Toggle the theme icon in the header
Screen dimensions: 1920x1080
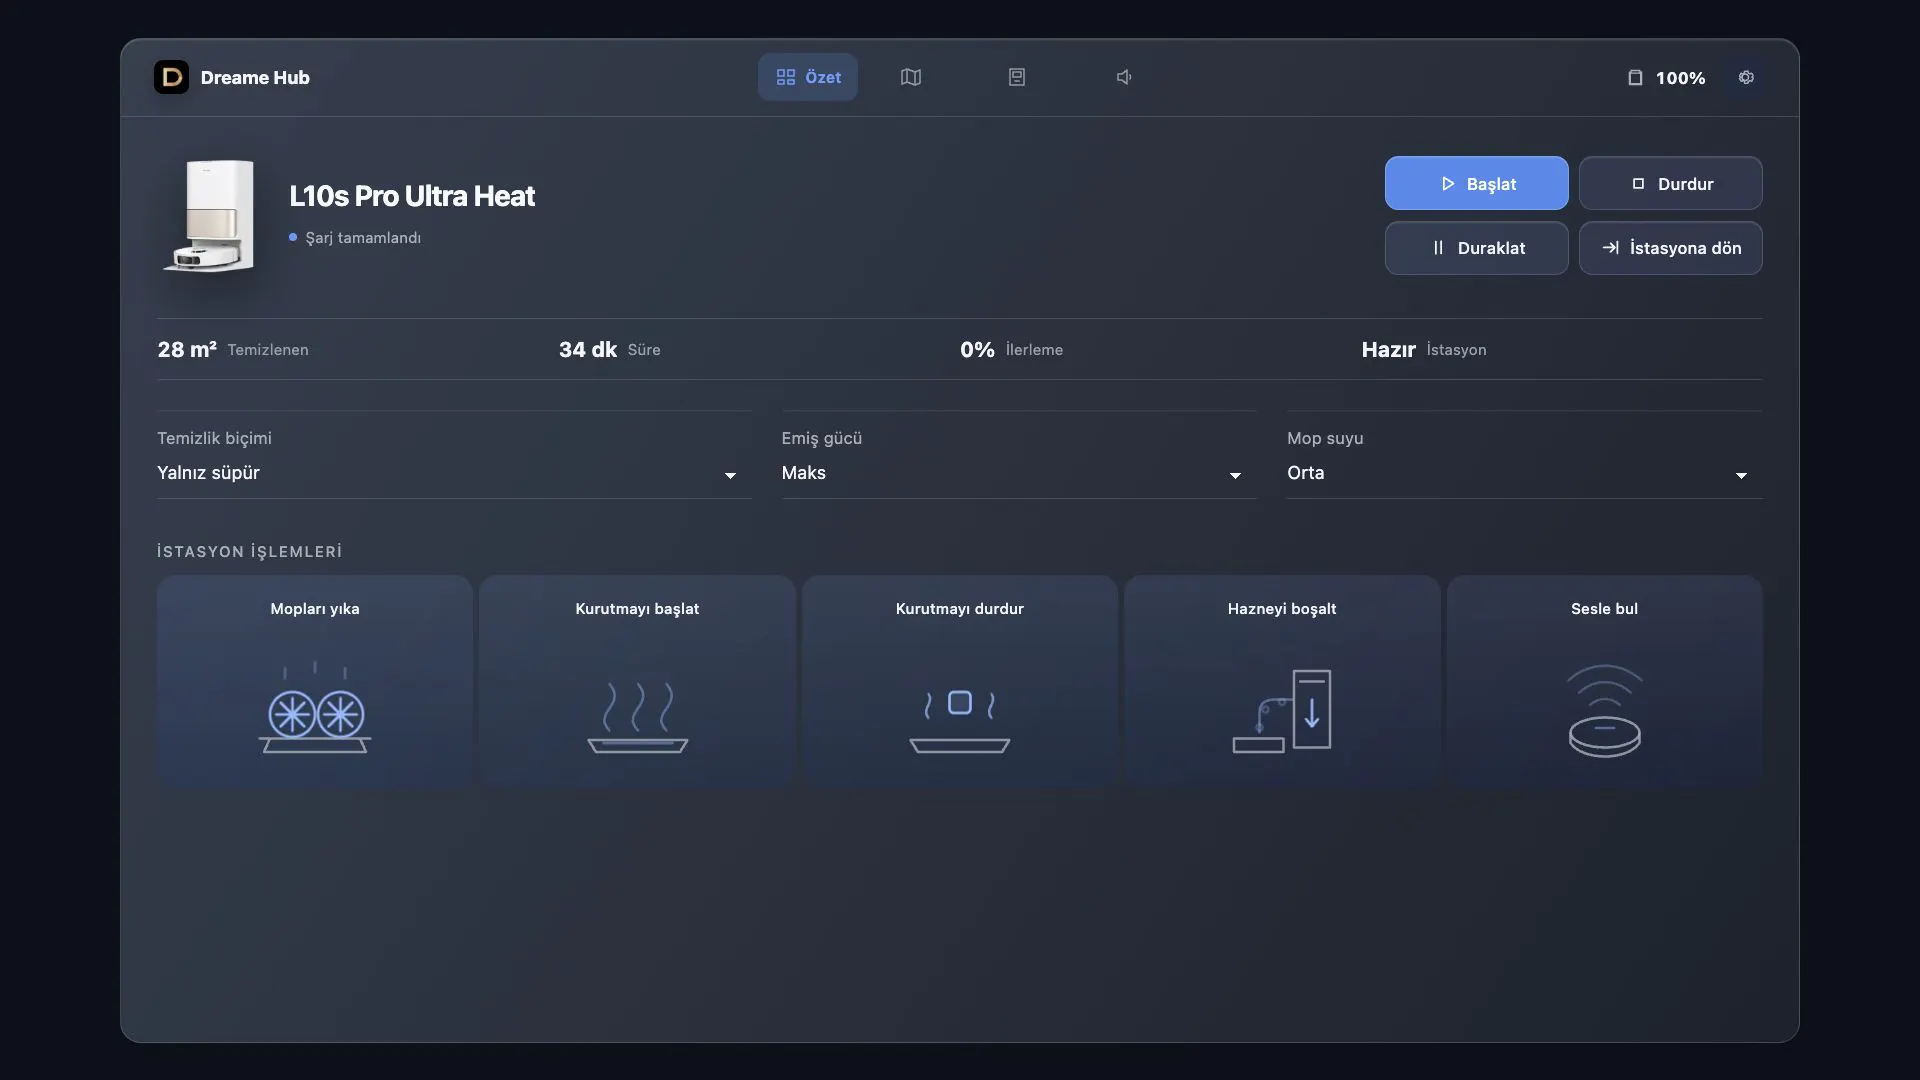coord(1746,77)
